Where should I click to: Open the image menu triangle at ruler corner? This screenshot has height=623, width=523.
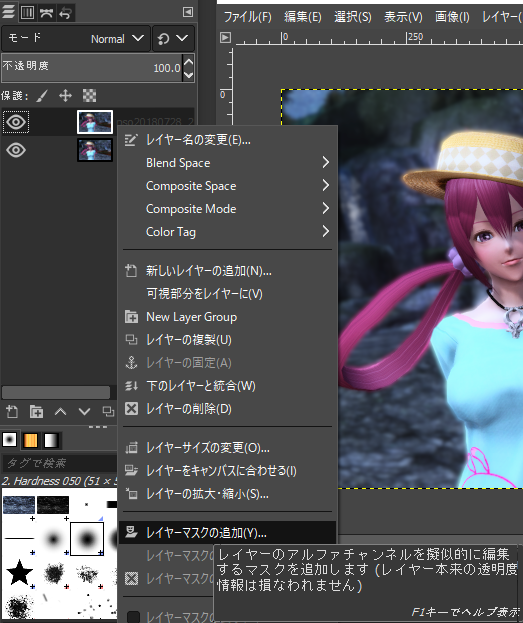(225, 38)
